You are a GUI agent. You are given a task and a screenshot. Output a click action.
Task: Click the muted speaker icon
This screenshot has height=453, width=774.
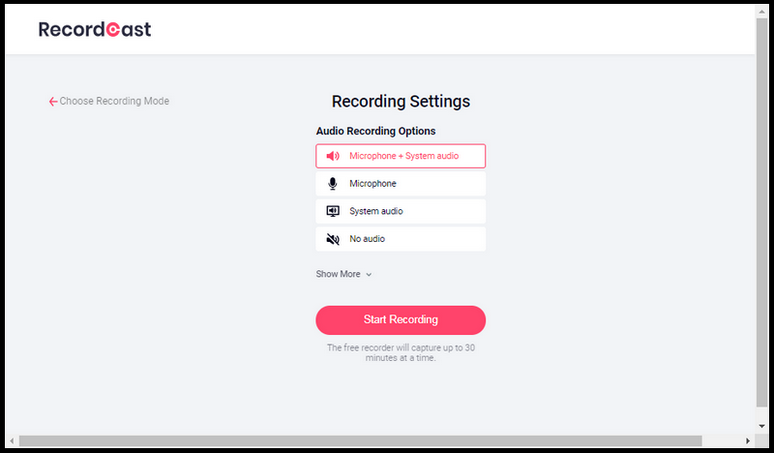click(333, 239)
